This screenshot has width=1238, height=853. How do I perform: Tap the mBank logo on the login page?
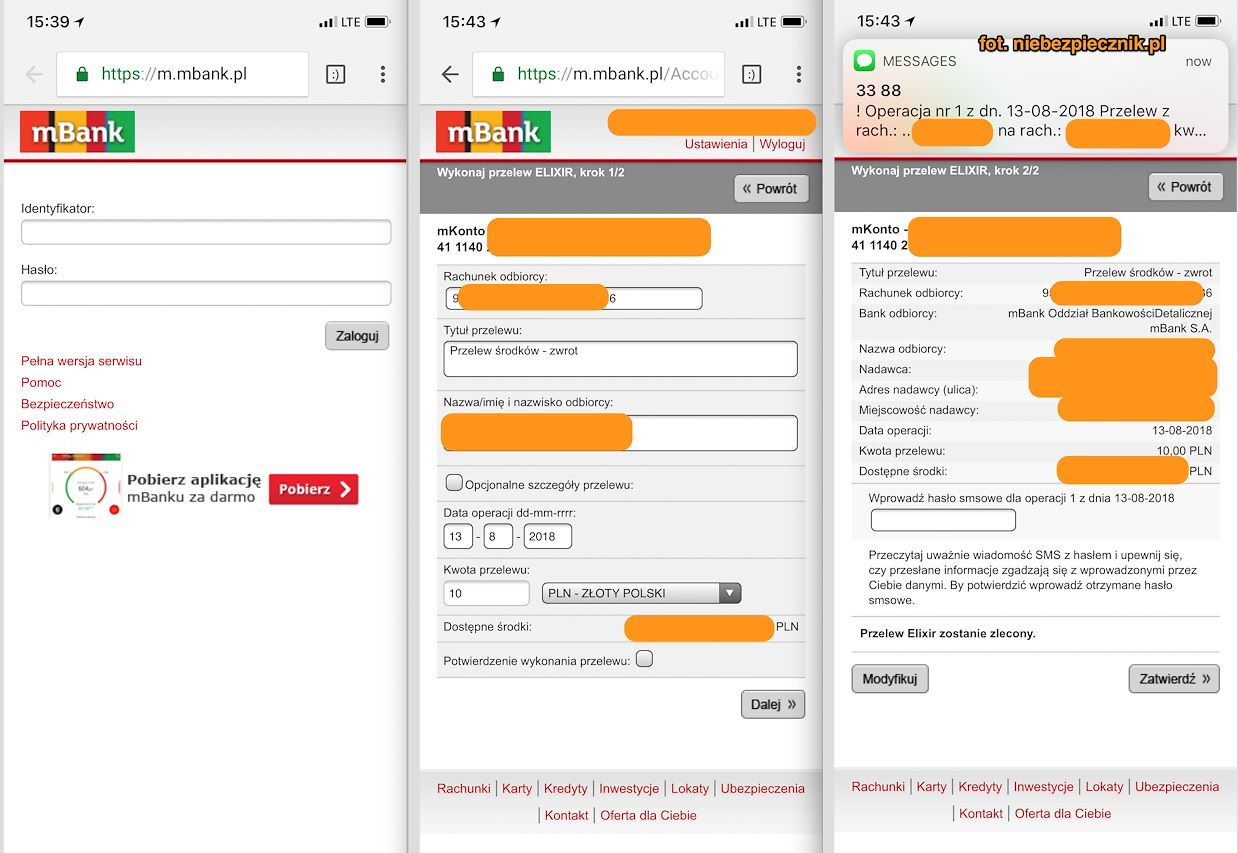click(x=77, y=132)
